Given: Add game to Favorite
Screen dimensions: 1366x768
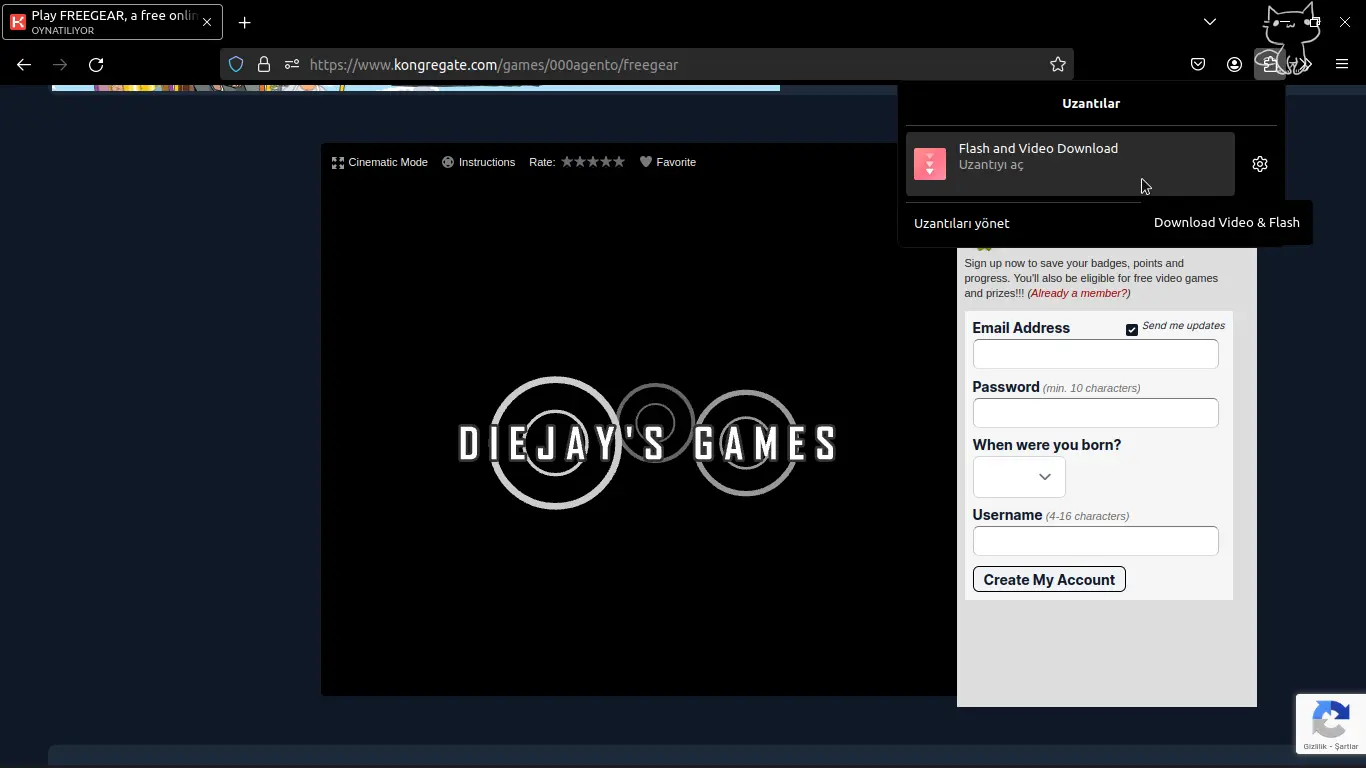Looking at the screenshot, I should (x=667, y=162).
